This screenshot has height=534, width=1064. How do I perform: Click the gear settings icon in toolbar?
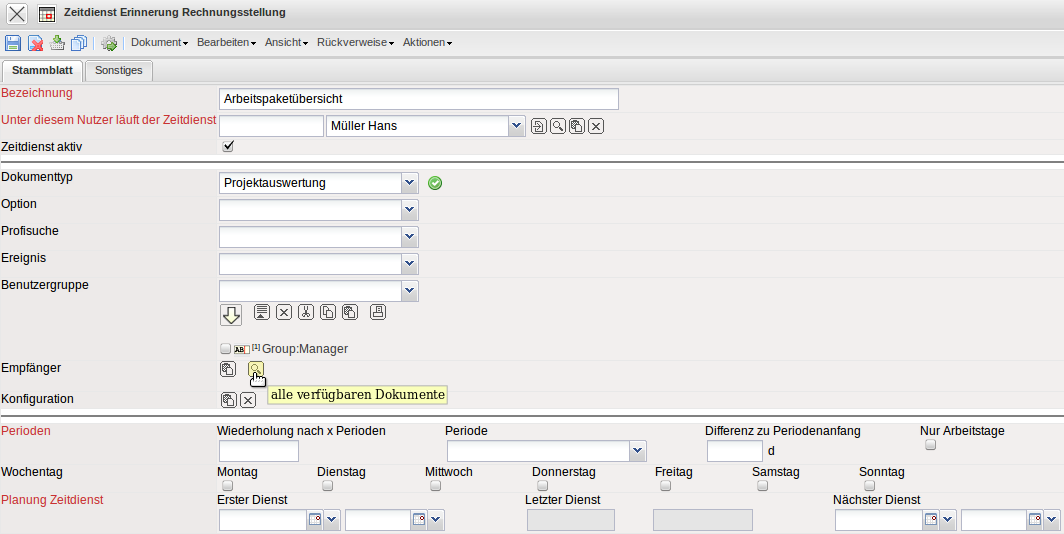coord(109,43)
